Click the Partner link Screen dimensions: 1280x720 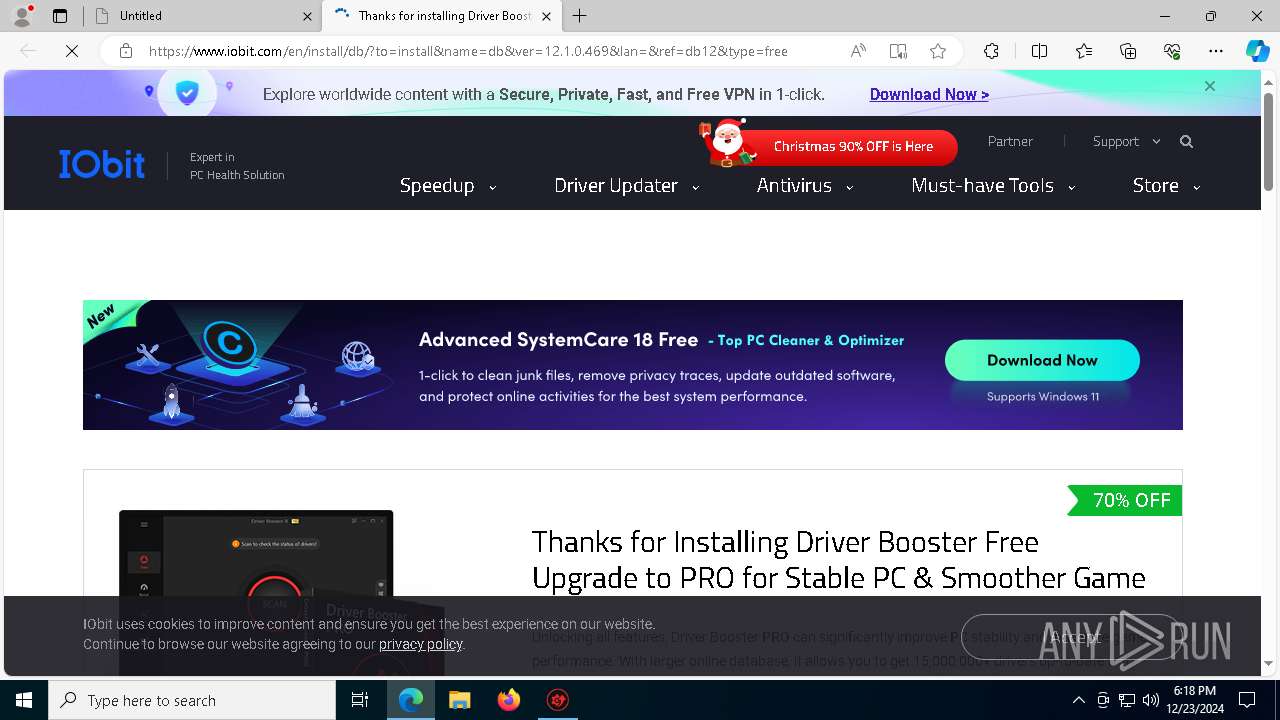1010,142
